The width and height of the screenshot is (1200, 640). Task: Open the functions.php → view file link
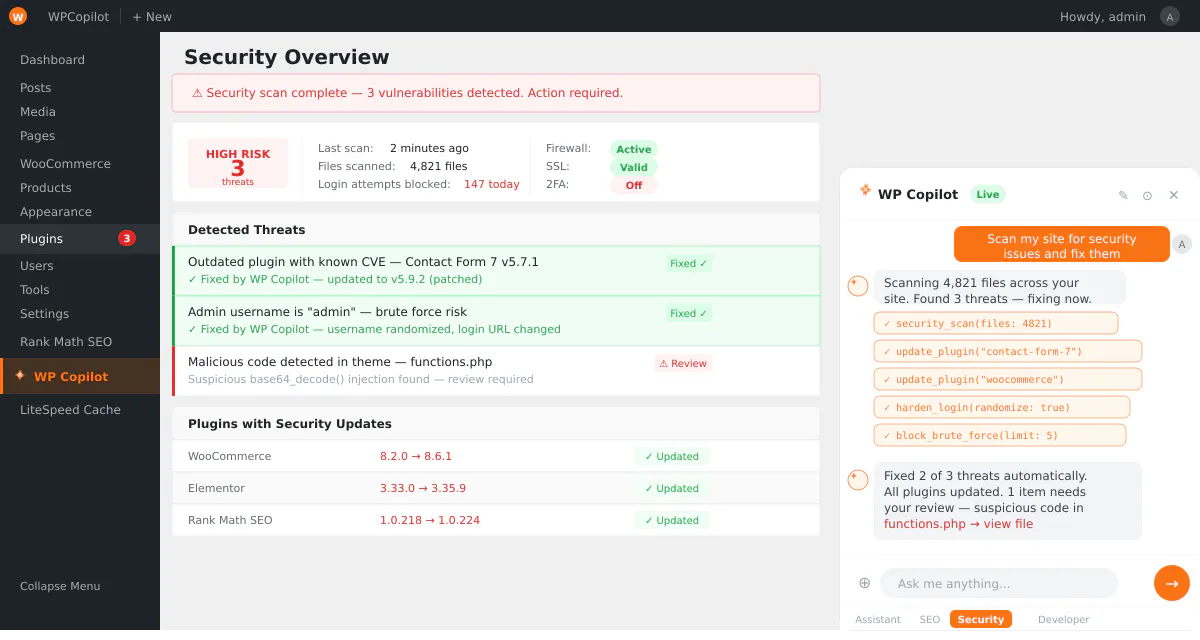pyautogui.click(x=958, y=524)
